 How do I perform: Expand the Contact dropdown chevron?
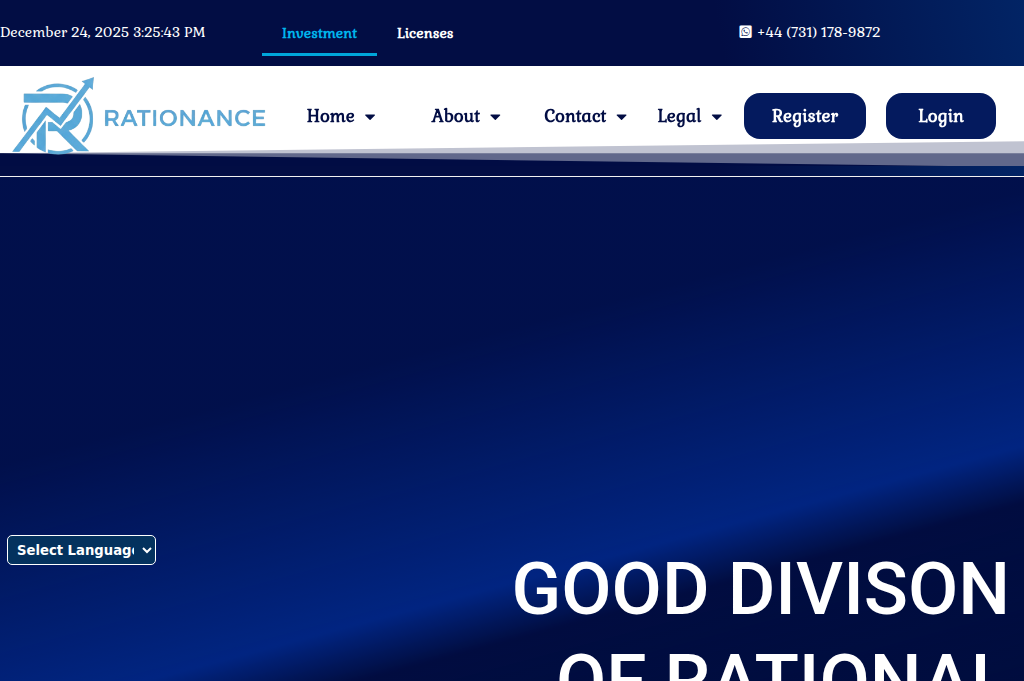point(622,117)
